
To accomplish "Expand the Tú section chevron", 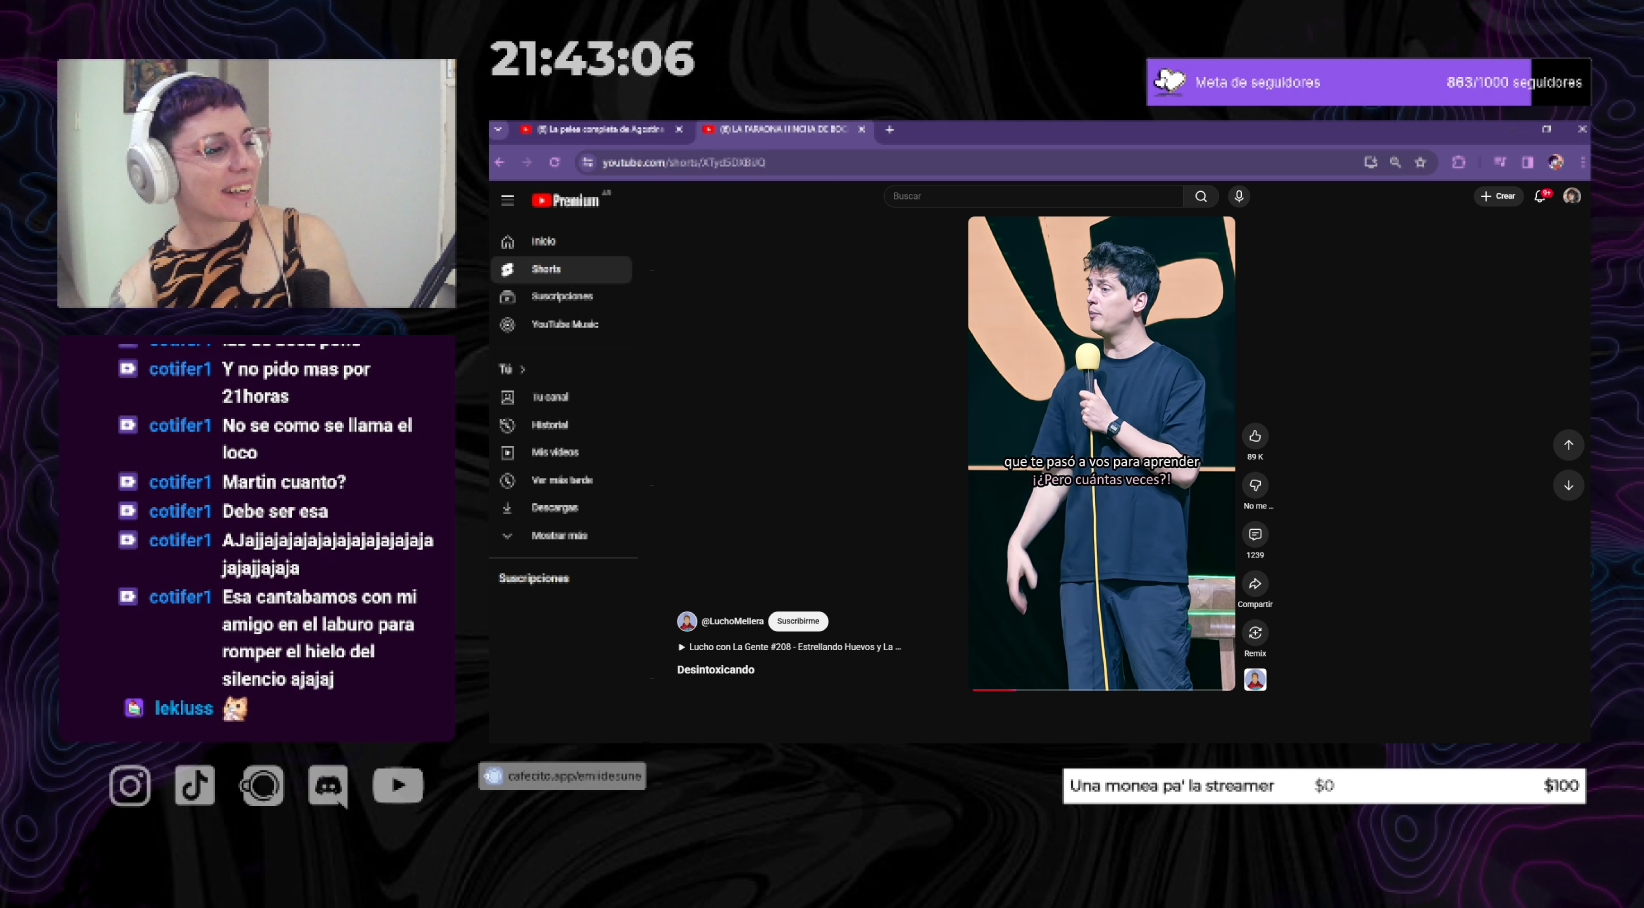I will 522,369.
